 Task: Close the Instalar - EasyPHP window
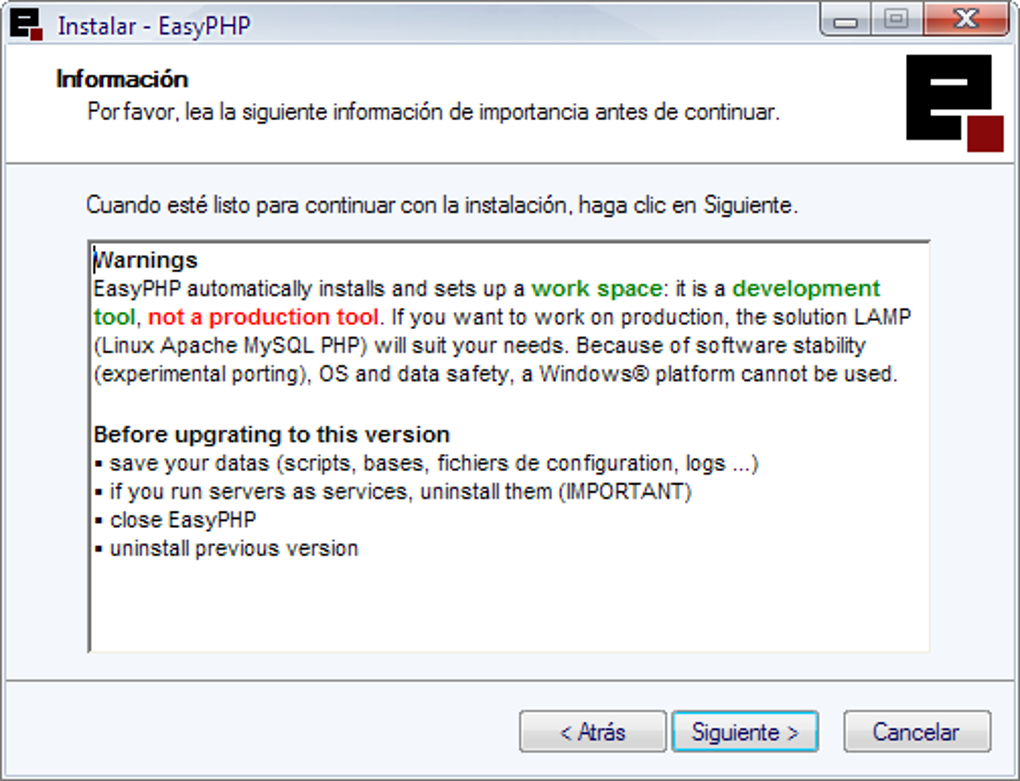pyautogui.click(x=965, y=20)
